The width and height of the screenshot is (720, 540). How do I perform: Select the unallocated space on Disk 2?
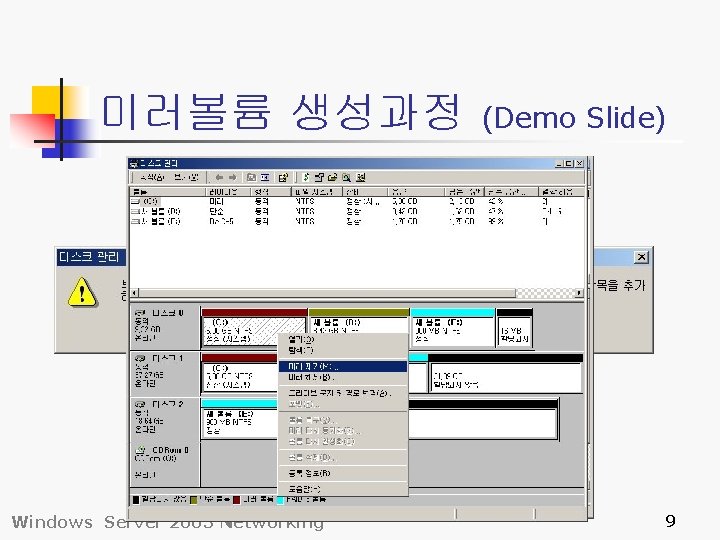(x=482, y=419)
